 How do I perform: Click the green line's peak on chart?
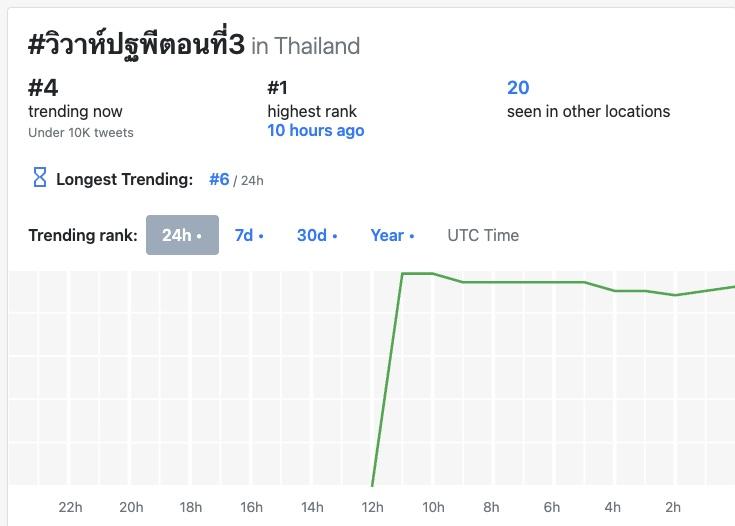[417, 273]
